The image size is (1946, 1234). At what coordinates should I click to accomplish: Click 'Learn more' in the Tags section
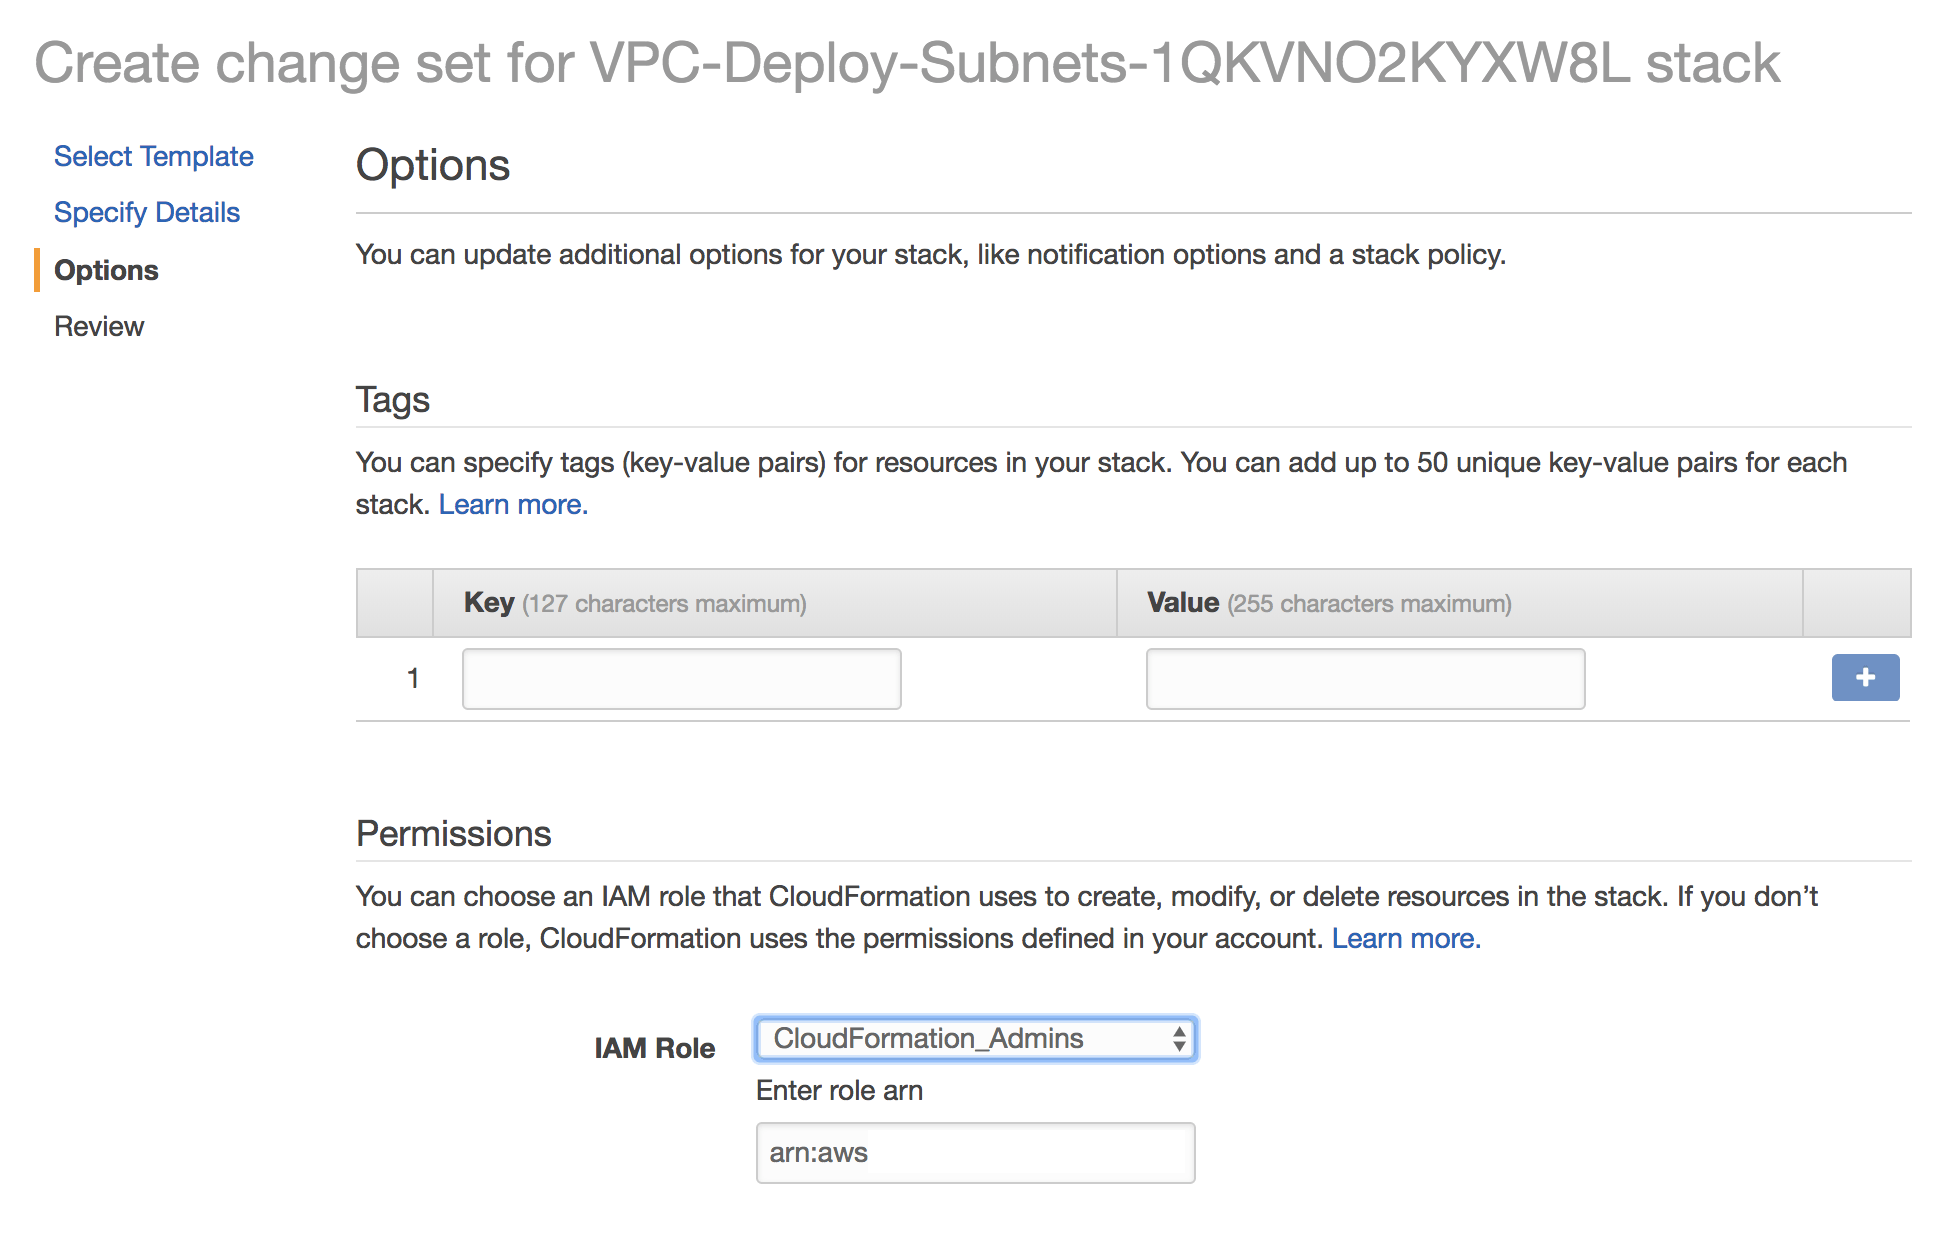[x=512, y=504]
